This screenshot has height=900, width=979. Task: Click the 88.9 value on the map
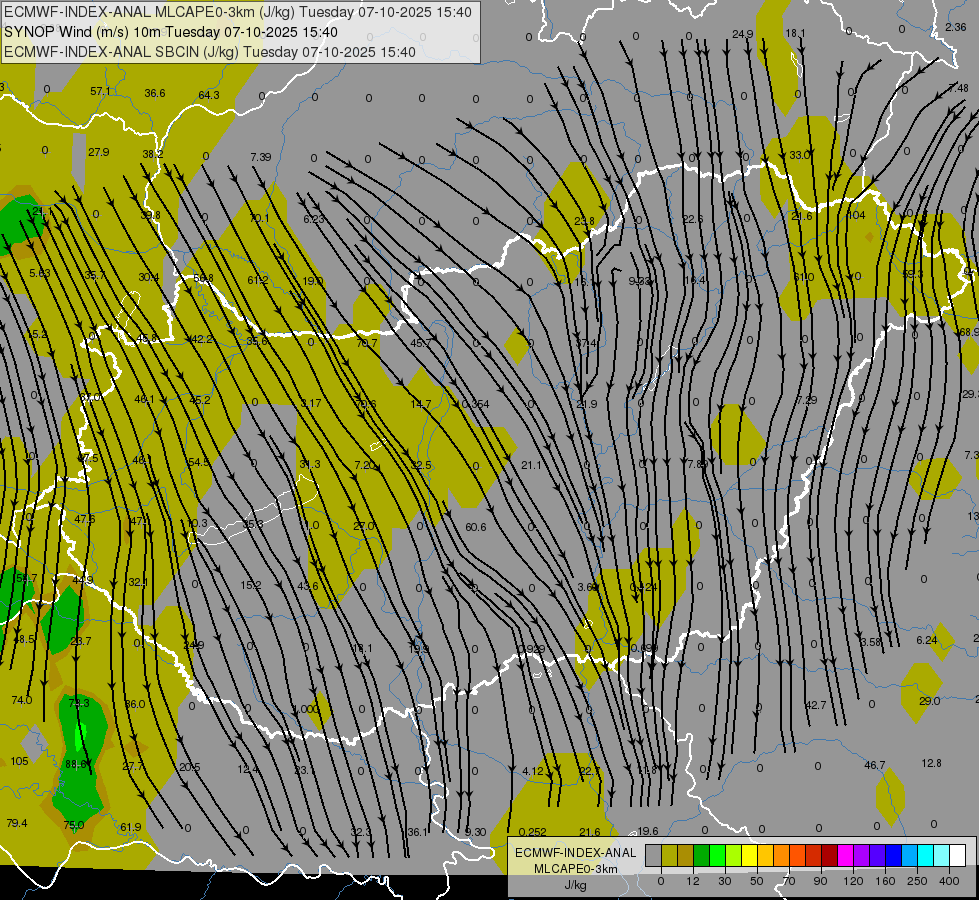pyautogui.click(x=77, y=763)
